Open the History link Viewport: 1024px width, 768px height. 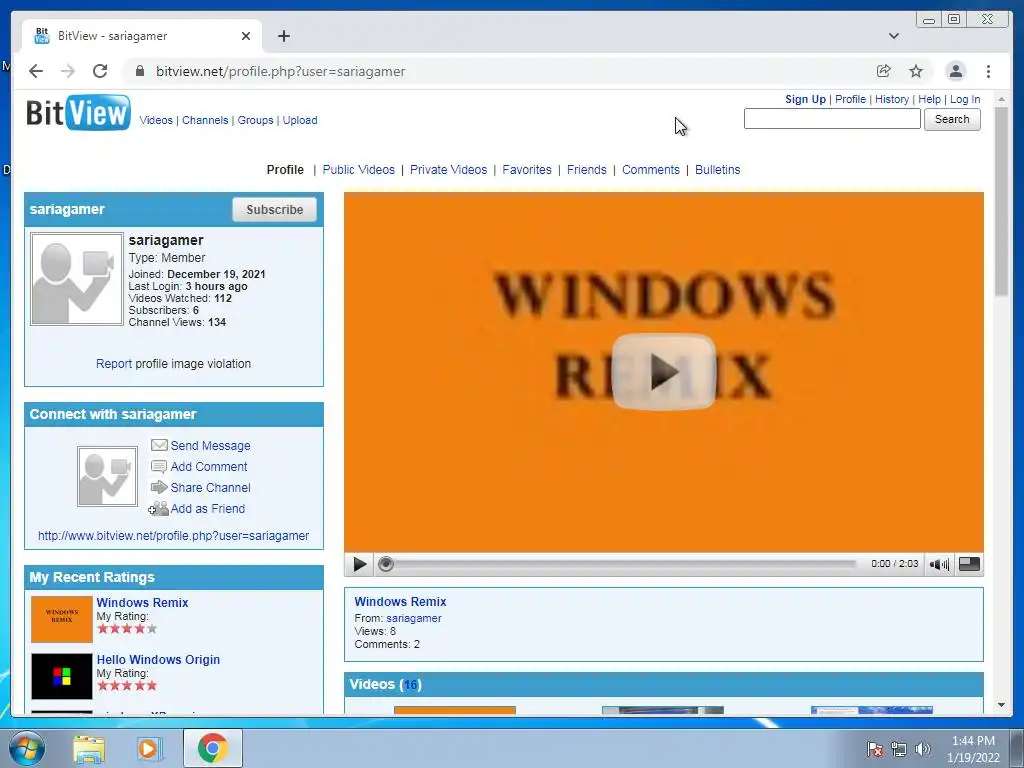coord(892,99)
